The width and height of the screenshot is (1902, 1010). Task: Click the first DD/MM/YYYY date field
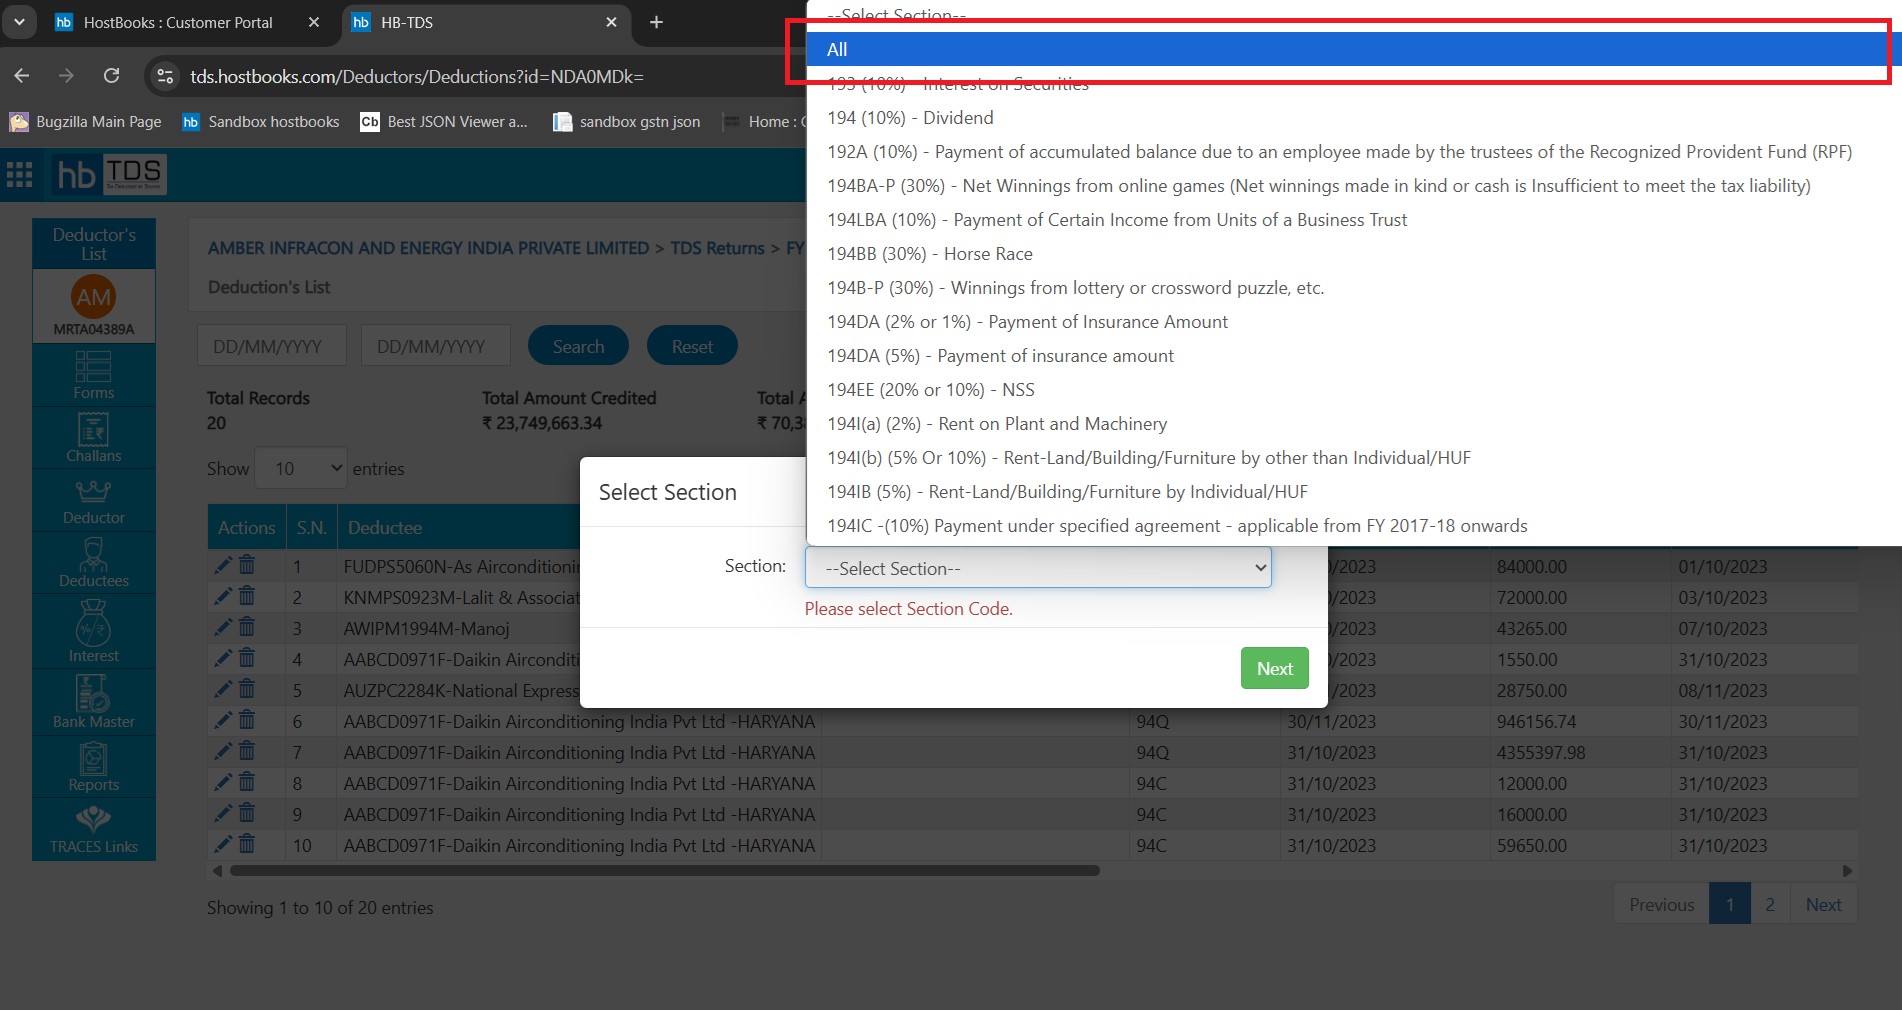click(x=272, y=346)
